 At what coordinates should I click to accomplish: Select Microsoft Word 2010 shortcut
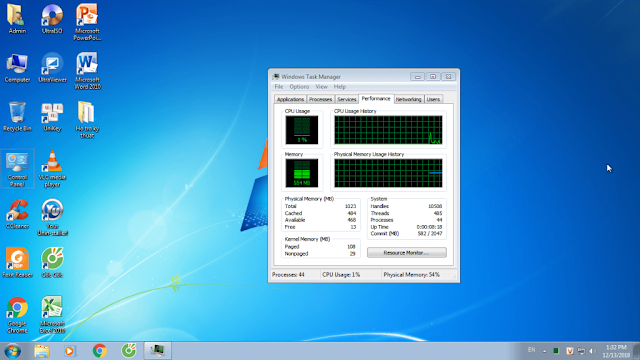(87, 71)
